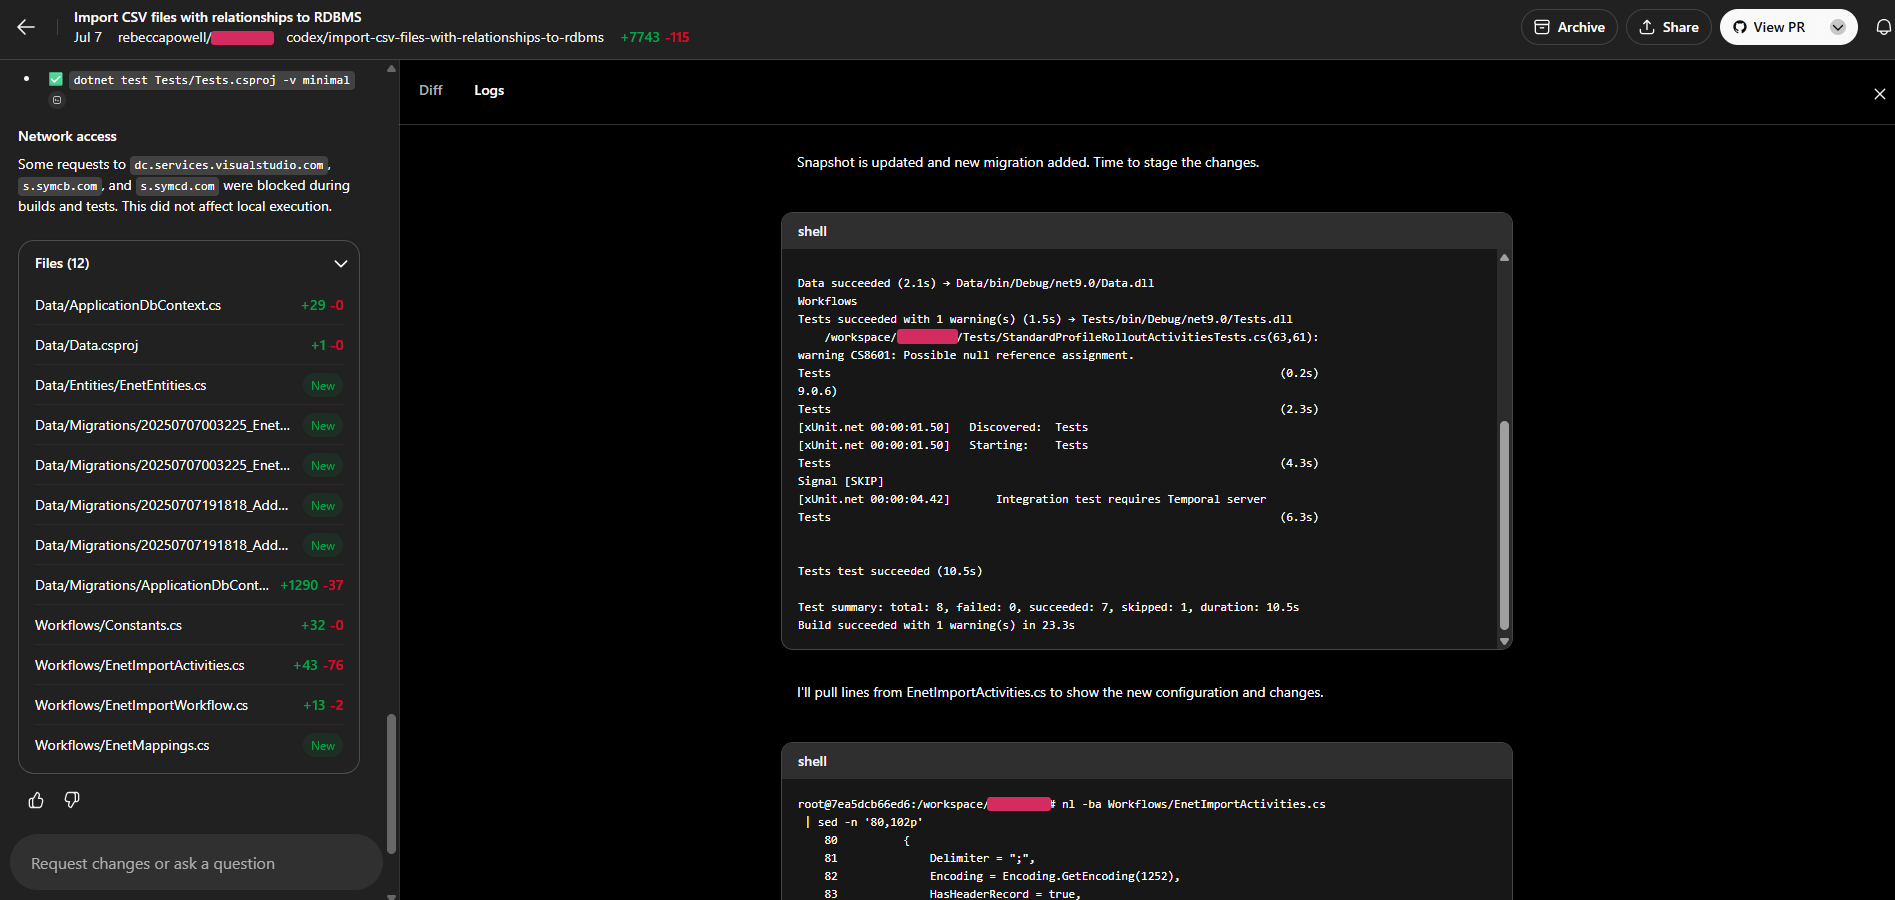Click the View PR button

(1779, 27)
